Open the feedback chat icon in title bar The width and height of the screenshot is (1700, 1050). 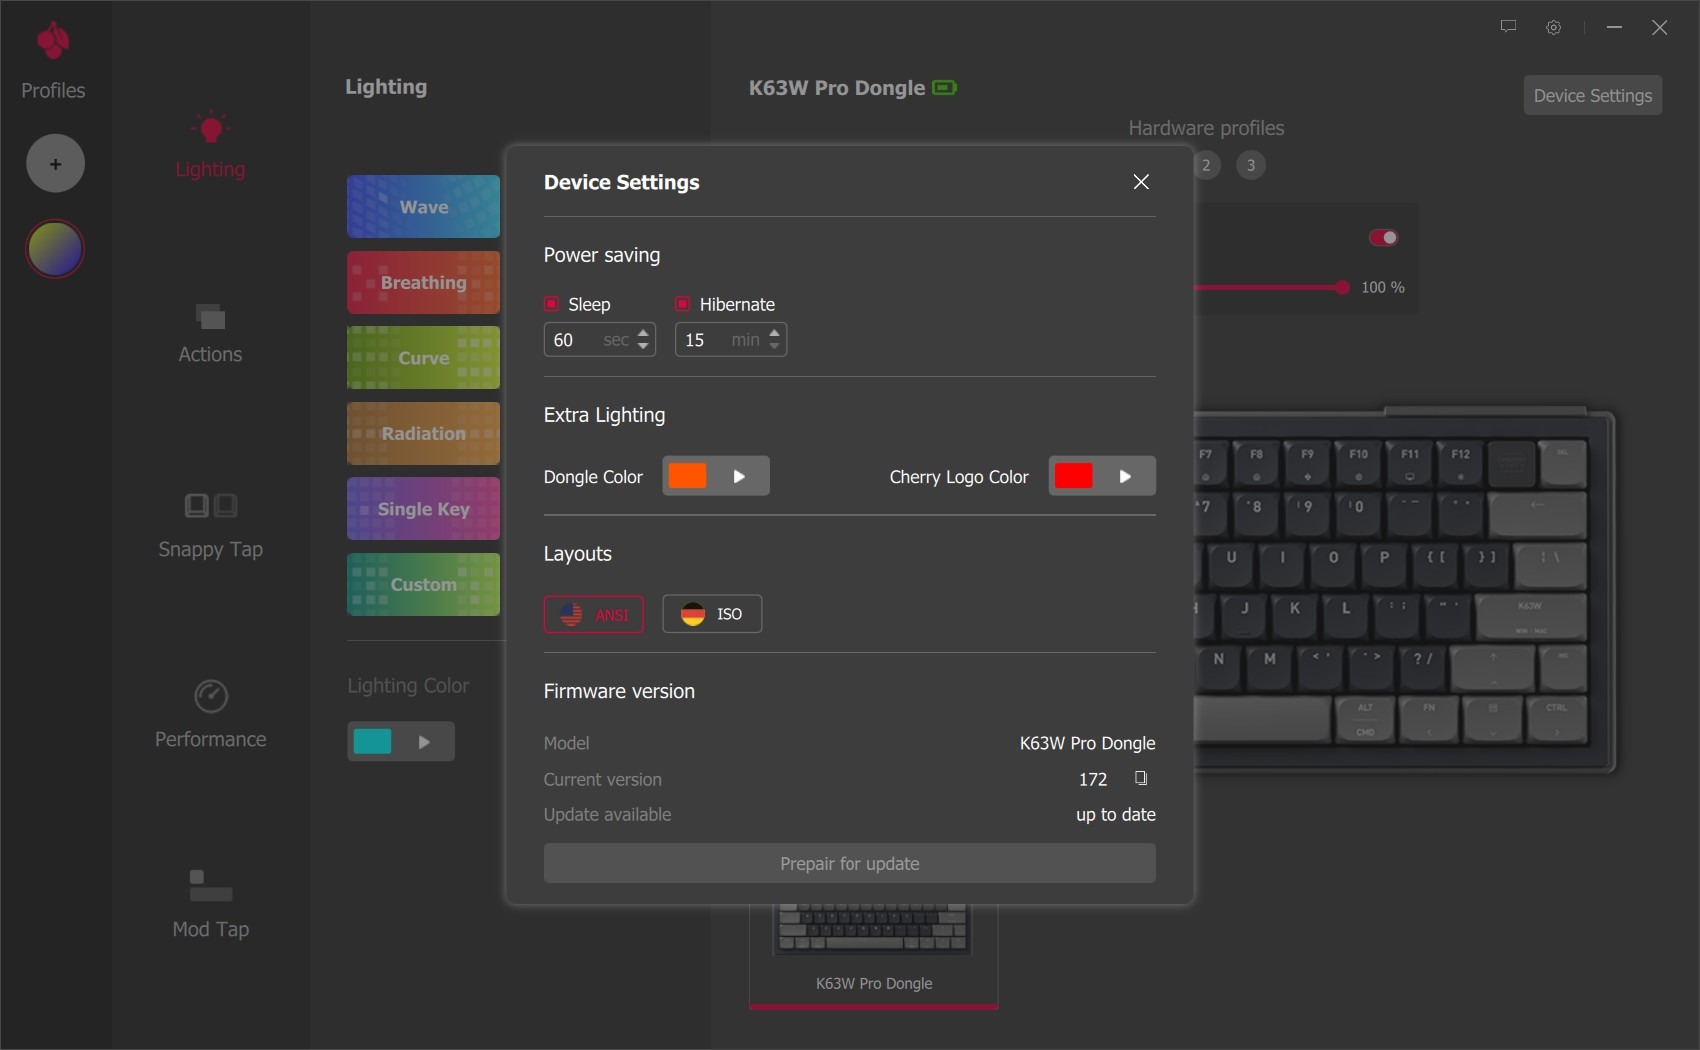tap(1508, 27)
